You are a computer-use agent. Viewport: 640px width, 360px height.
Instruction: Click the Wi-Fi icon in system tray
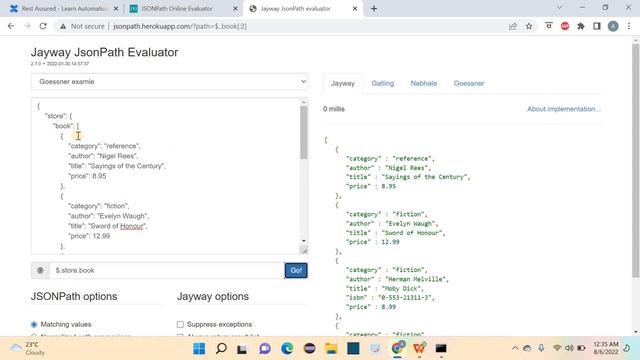(557, 348)
